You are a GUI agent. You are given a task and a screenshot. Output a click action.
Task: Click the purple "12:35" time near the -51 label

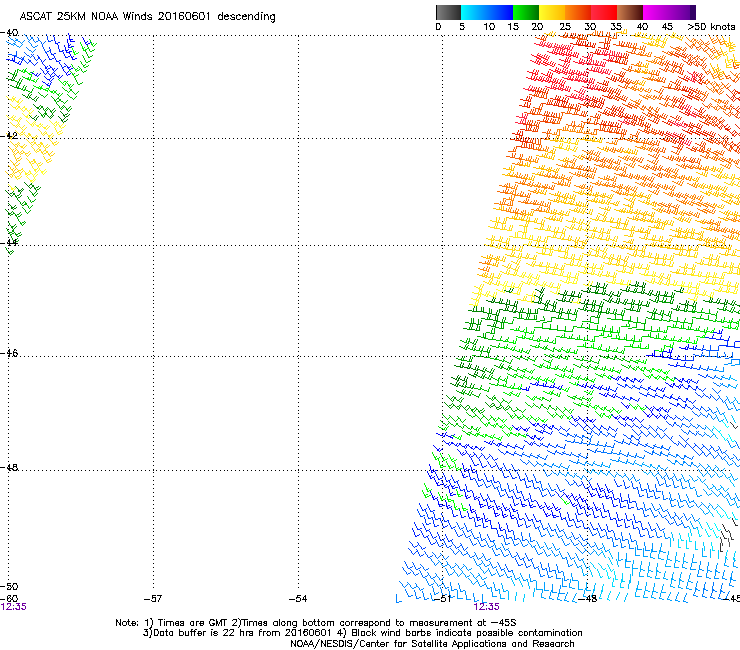coord(487,607)
